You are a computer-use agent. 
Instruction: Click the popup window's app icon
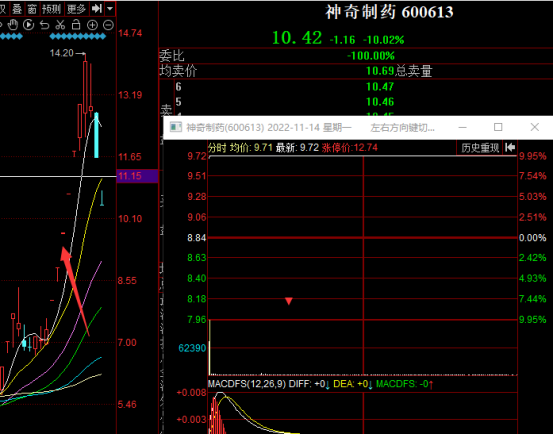point(176,127)
